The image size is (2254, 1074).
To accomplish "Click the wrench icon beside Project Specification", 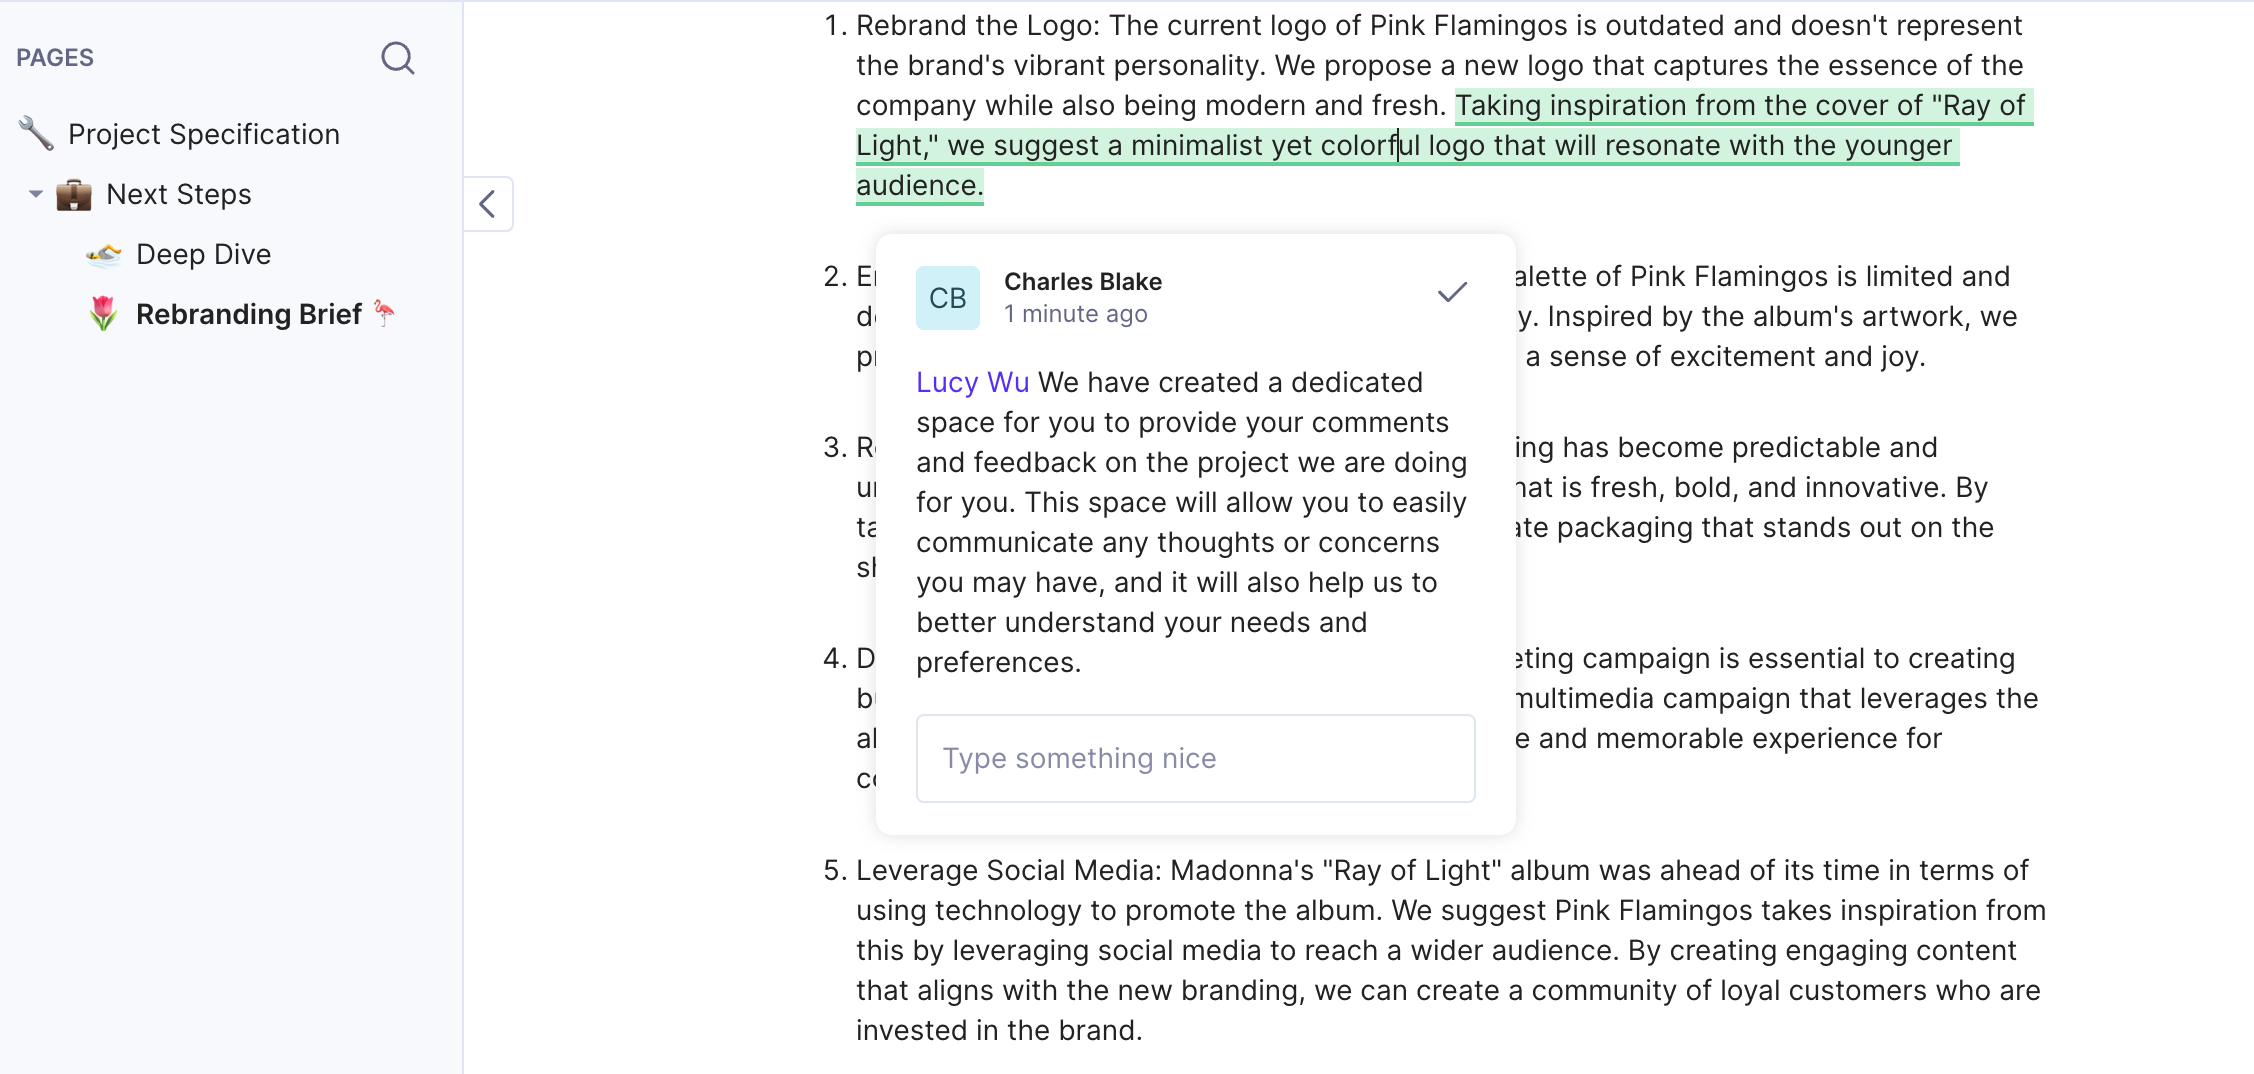I will point(36,134).
